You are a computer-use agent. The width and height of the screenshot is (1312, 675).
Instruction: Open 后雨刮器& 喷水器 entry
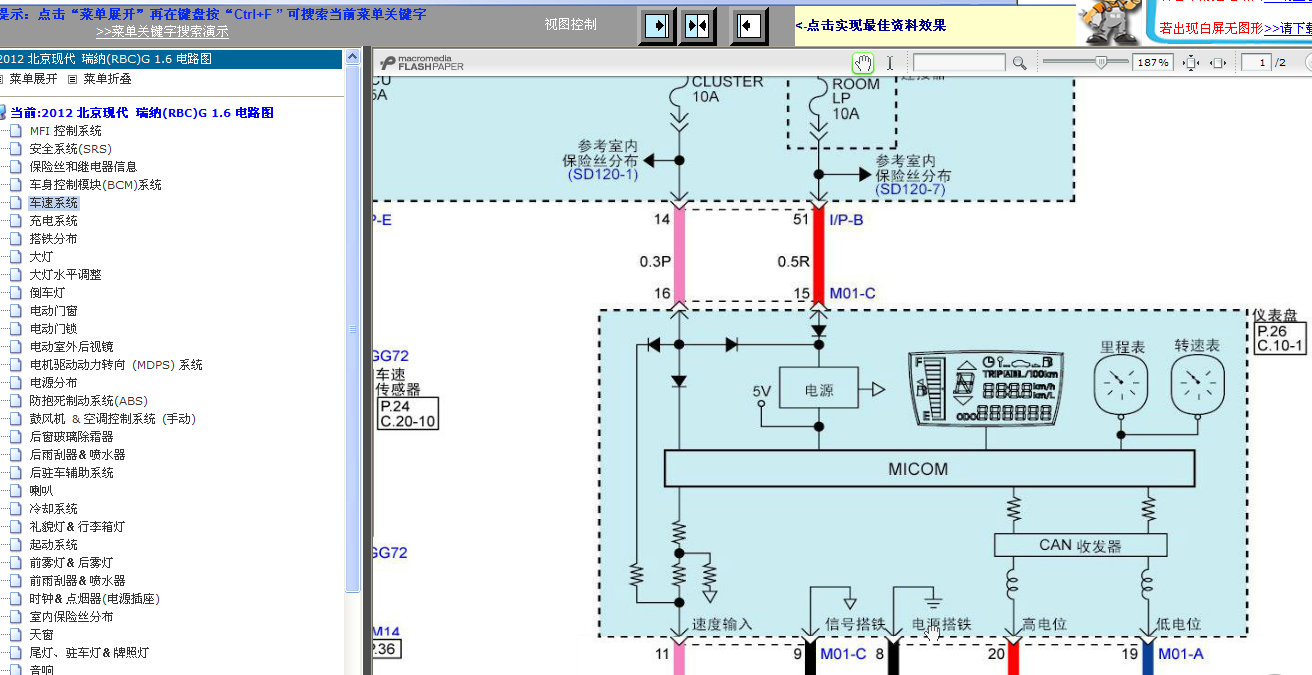[x=77, y=455]
